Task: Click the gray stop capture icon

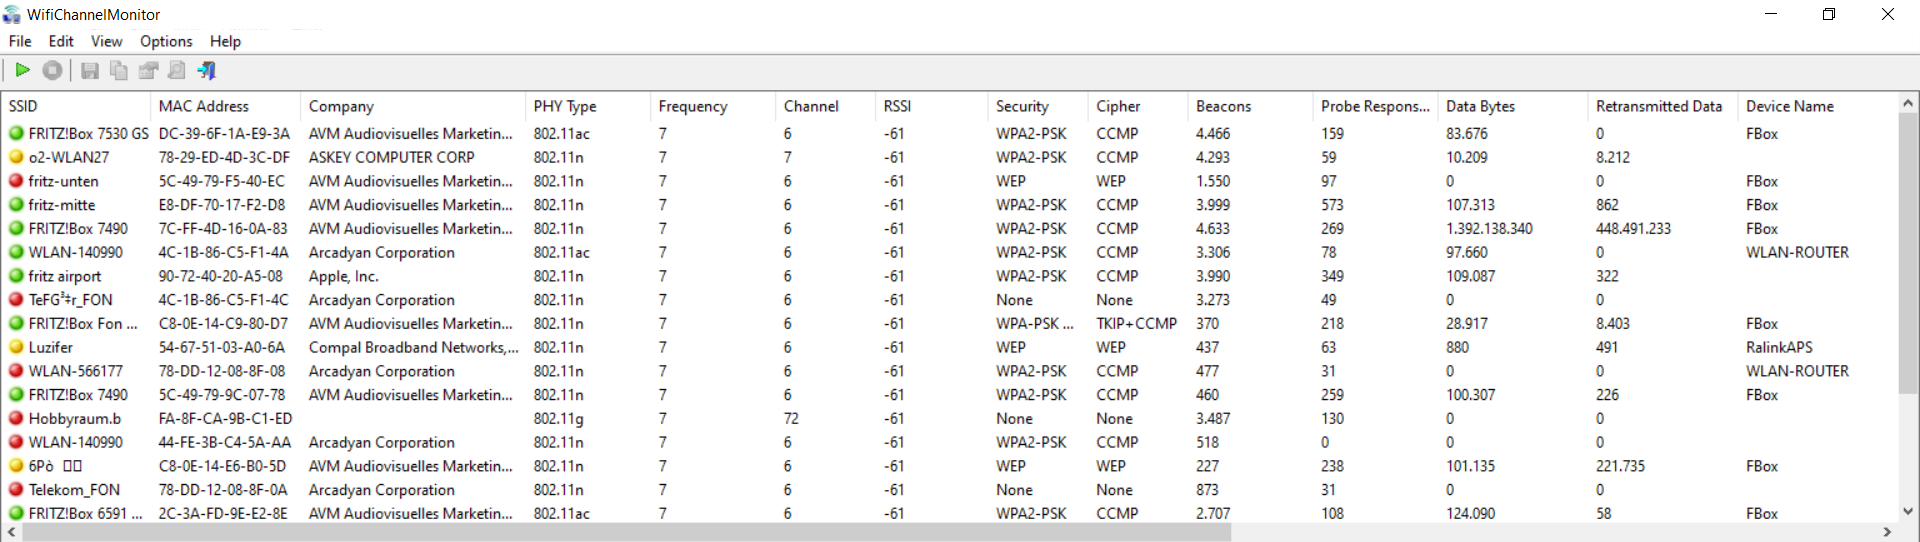Action: (x=53, y=70)
